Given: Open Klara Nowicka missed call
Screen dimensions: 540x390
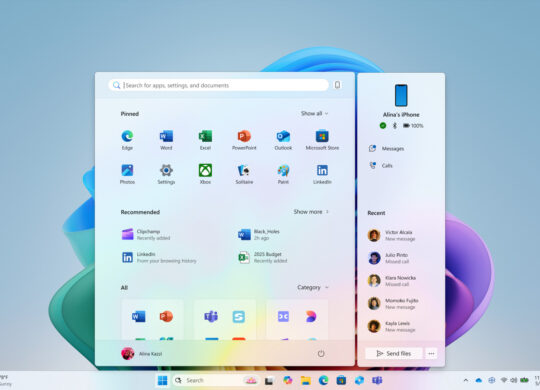Looking at the screenshot, I should coord(392,281).
